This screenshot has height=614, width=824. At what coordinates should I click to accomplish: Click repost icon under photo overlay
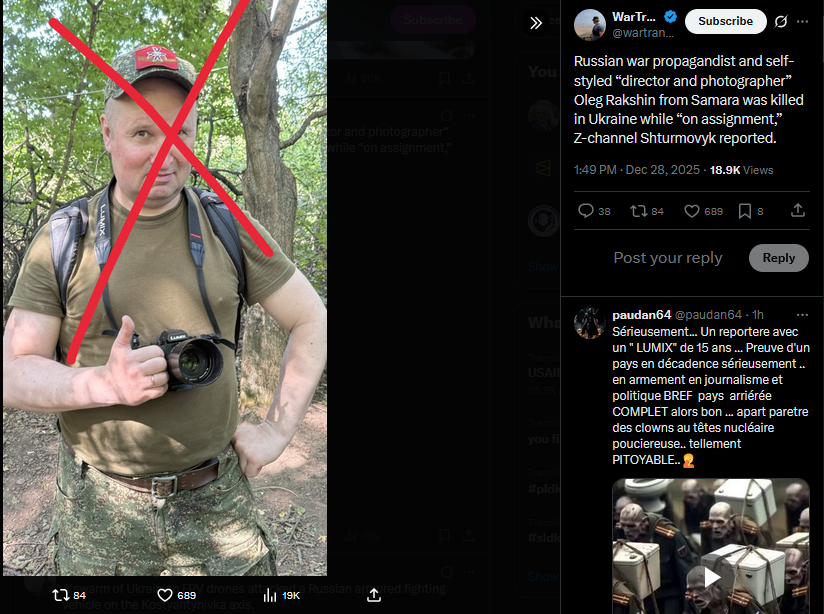[60, 595]
